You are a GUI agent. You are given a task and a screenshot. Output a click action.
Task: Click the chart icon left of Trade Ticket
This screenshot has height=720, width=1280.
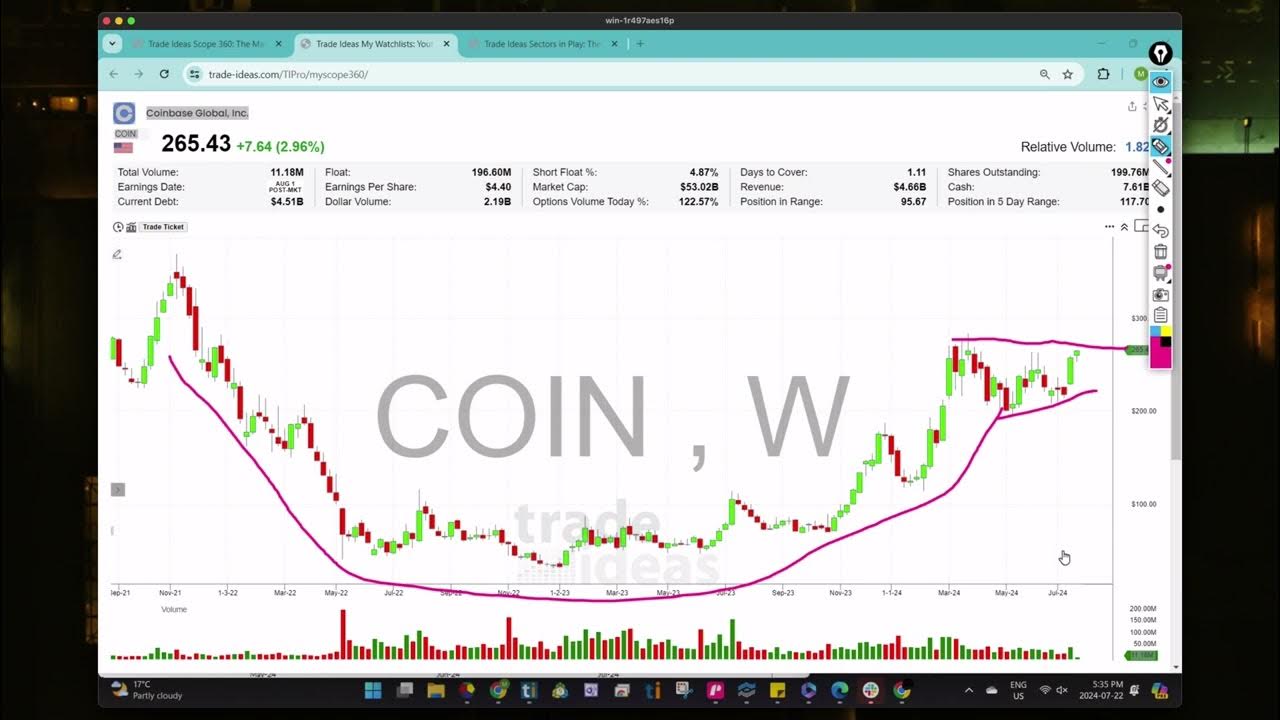[130, 227]
